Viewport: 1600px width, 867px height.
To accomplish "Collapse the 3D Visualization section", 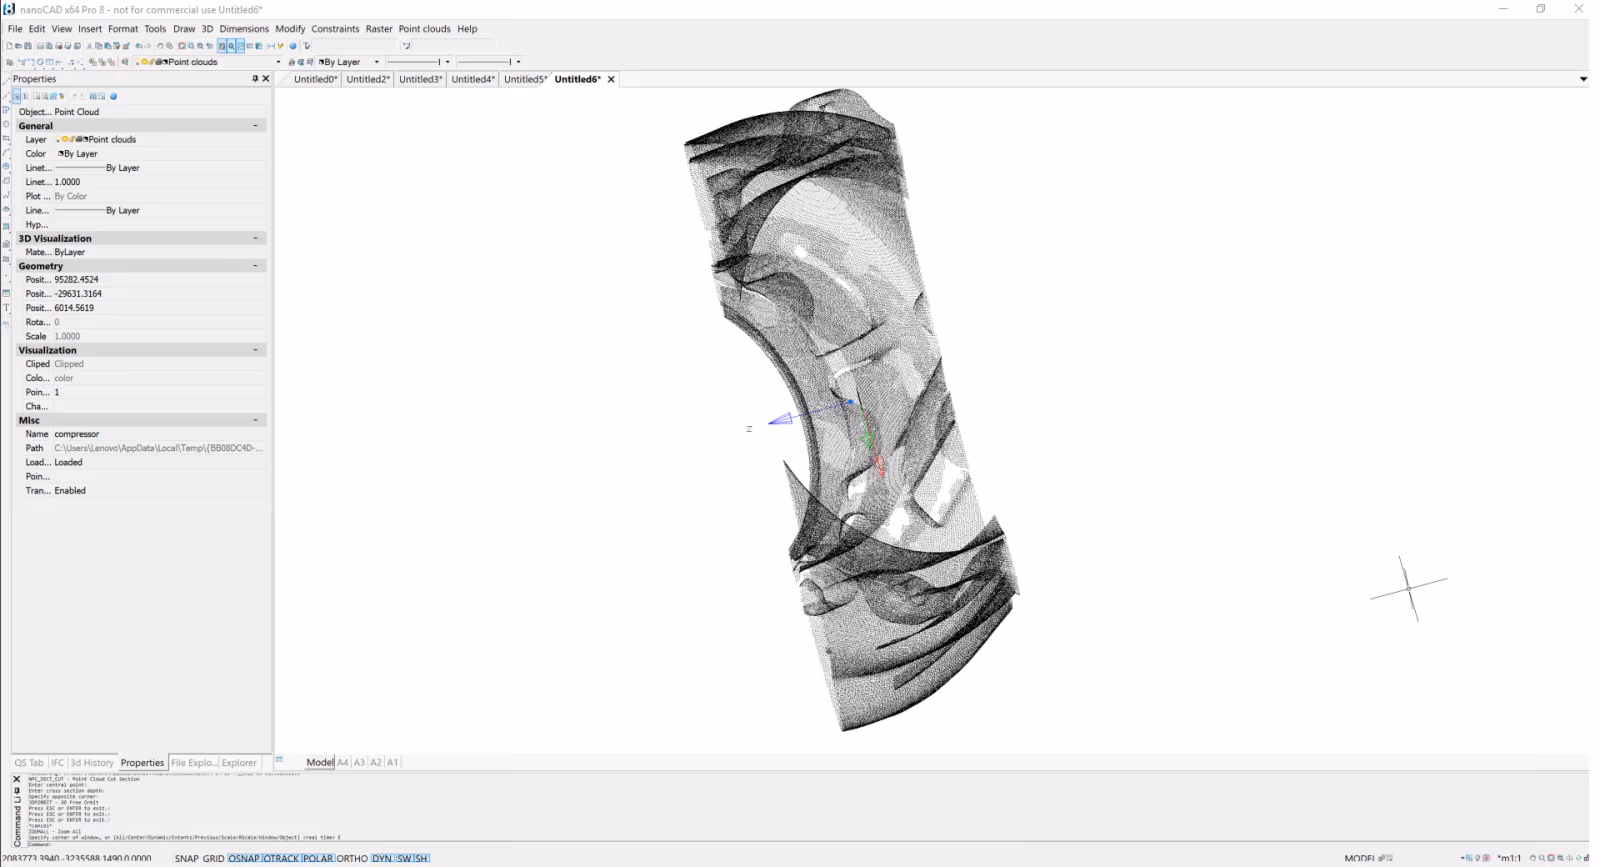I will [x=255, y=238].
